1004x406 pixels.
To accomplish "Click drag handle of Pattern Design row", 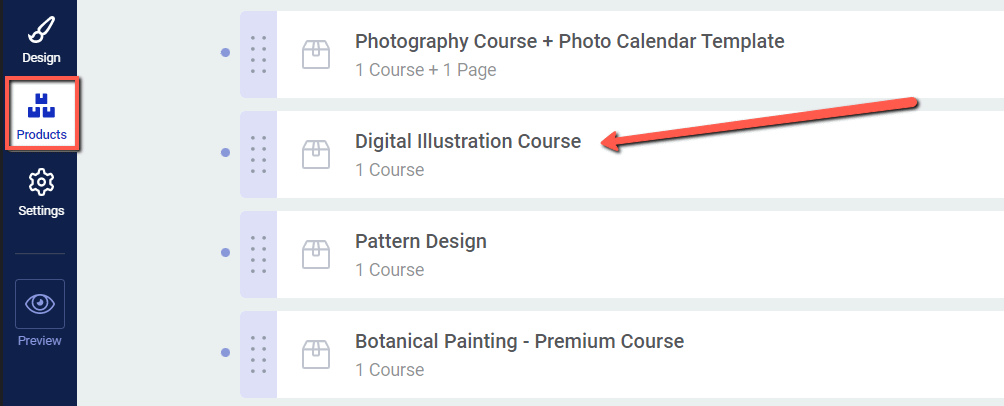I will (259, 254).
